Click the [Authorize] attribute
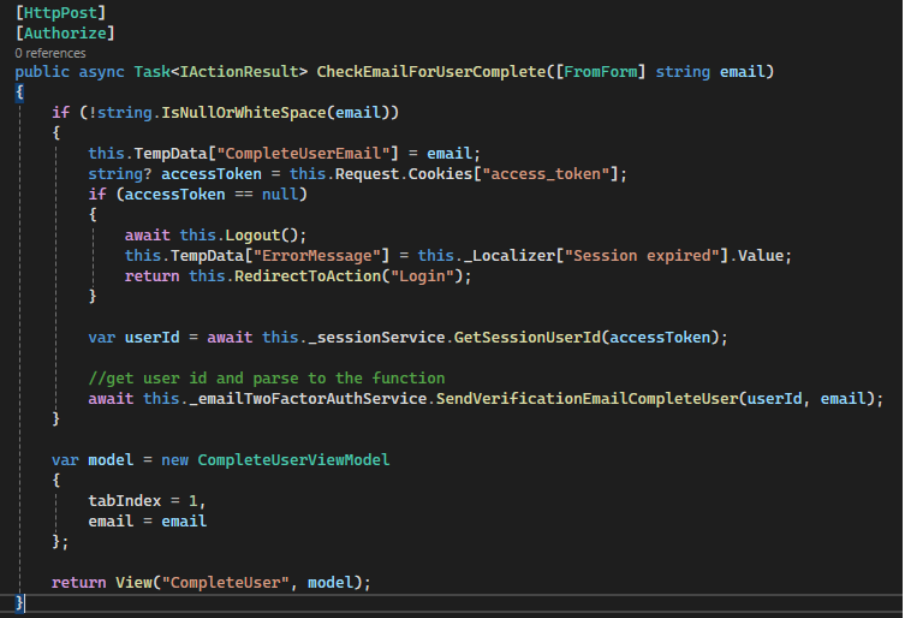 click(x=64, y=34)
